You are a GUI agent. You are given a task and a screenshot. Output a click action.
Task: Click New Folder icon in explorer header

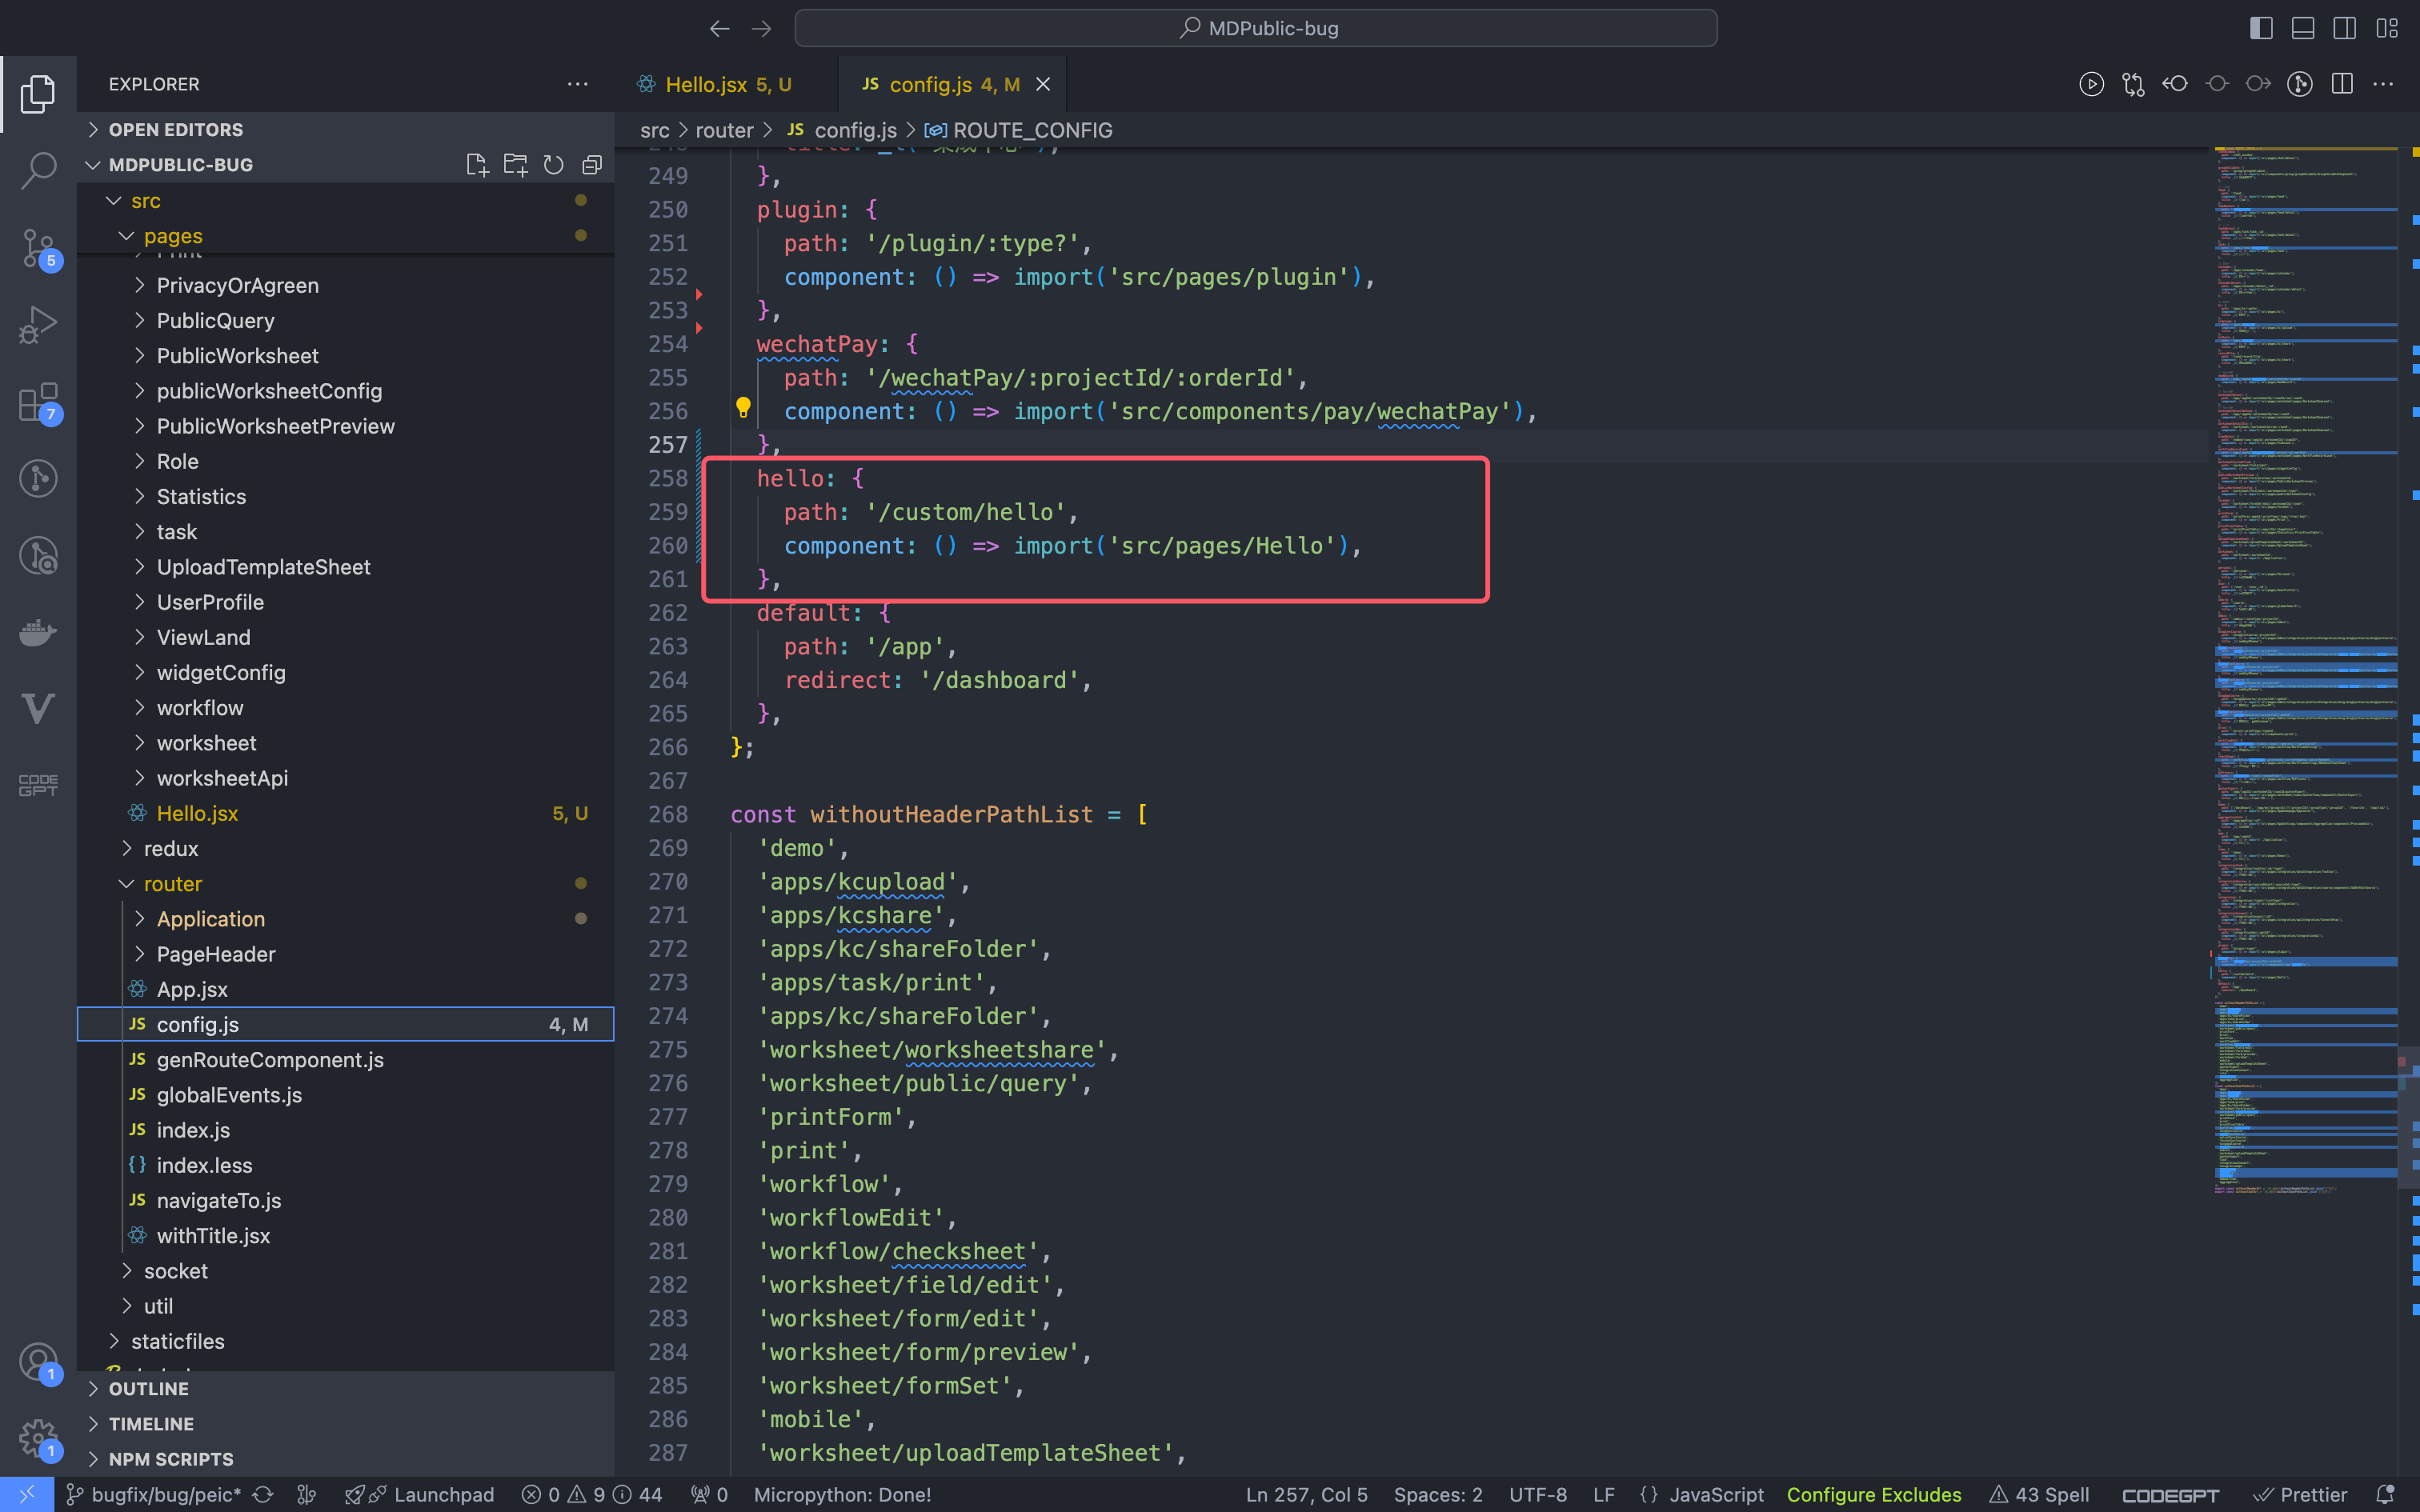tap(515, 165)
